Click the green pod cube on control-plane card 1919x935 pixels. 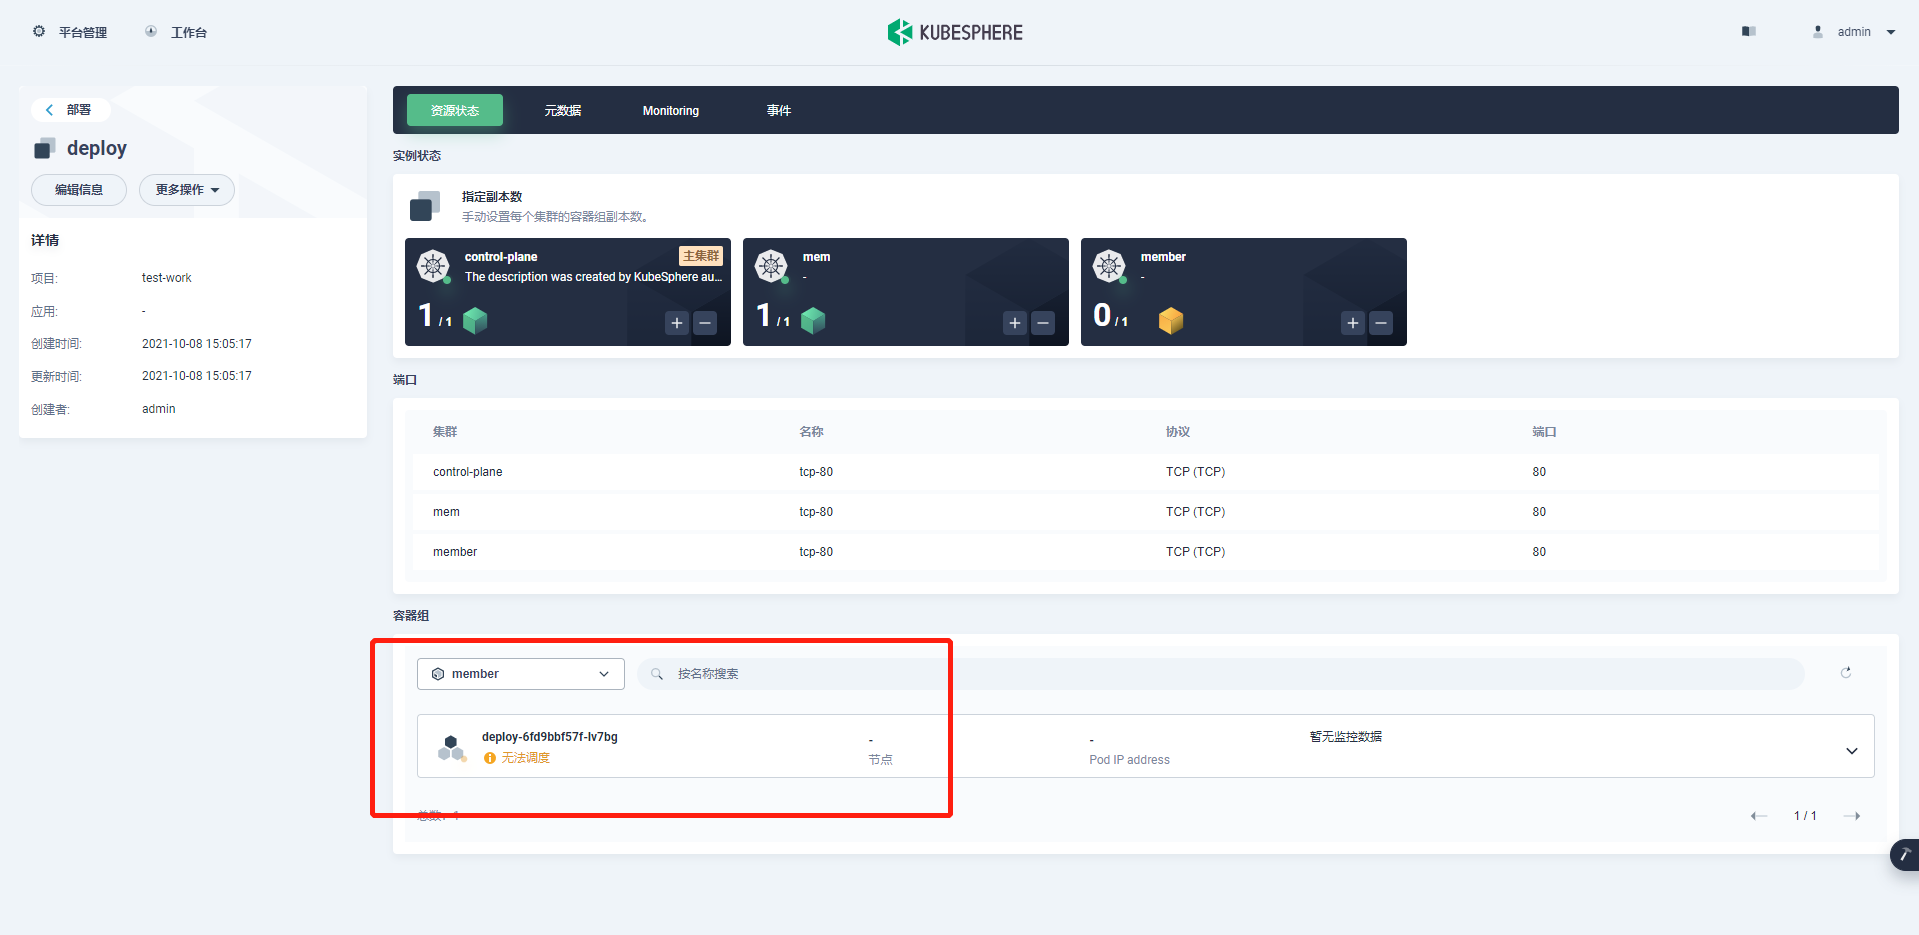(476, 320)
